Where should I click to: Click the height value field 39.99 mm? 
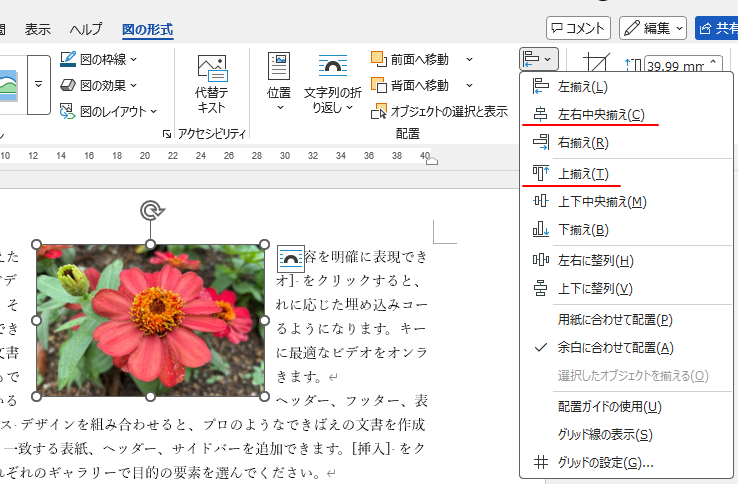tap(675, 66)
